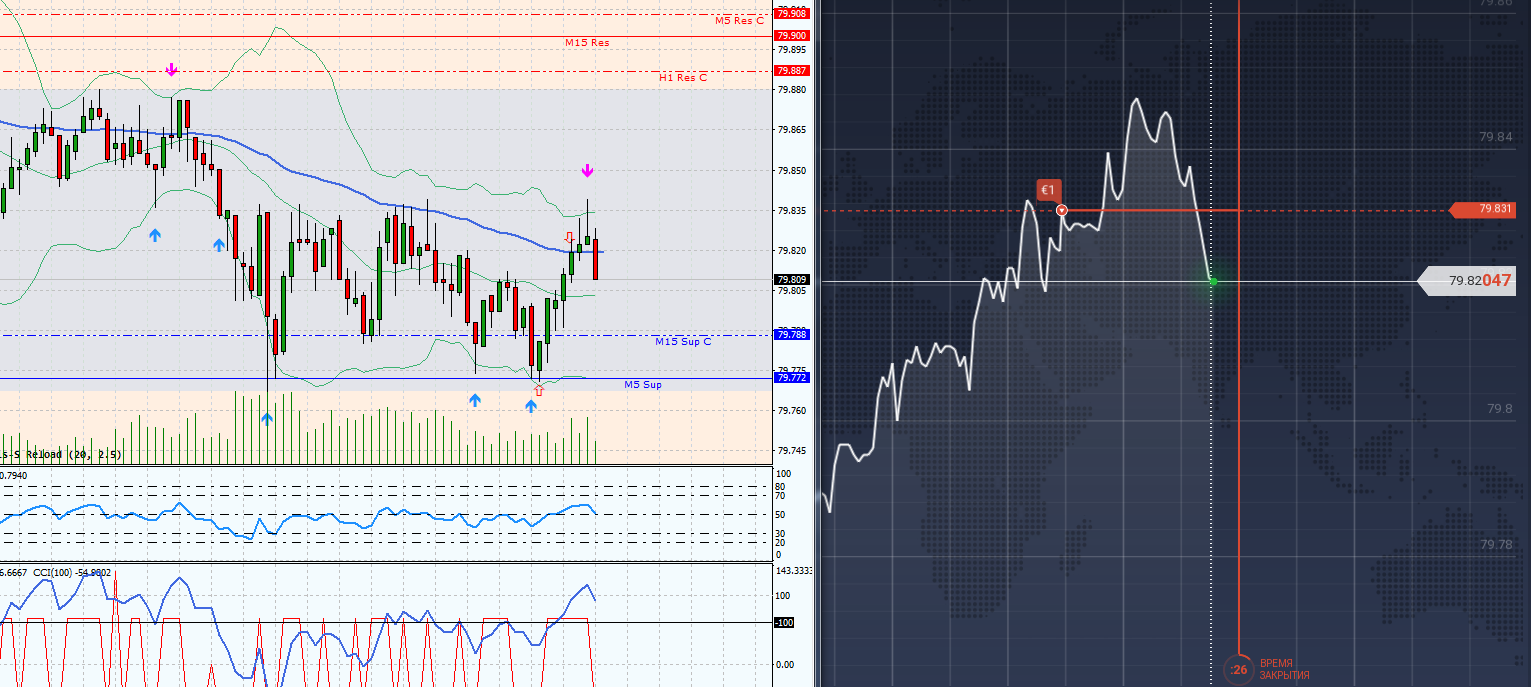Select the 79.908 resistance price label
Image resolution: width=1531 pixels, height=687 pixels.
pyautogui.click(x=792, y=13)
